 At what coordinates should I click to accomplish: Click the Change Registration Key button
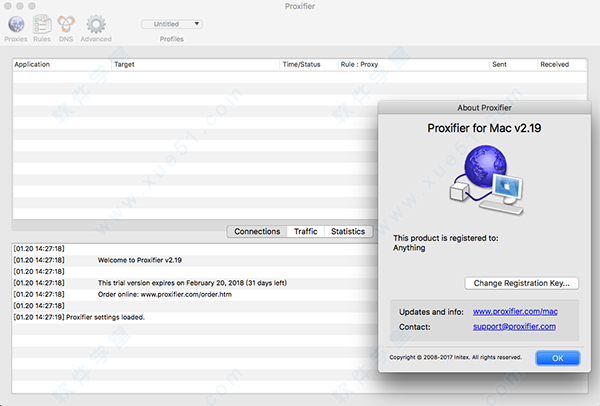point(522,283)
